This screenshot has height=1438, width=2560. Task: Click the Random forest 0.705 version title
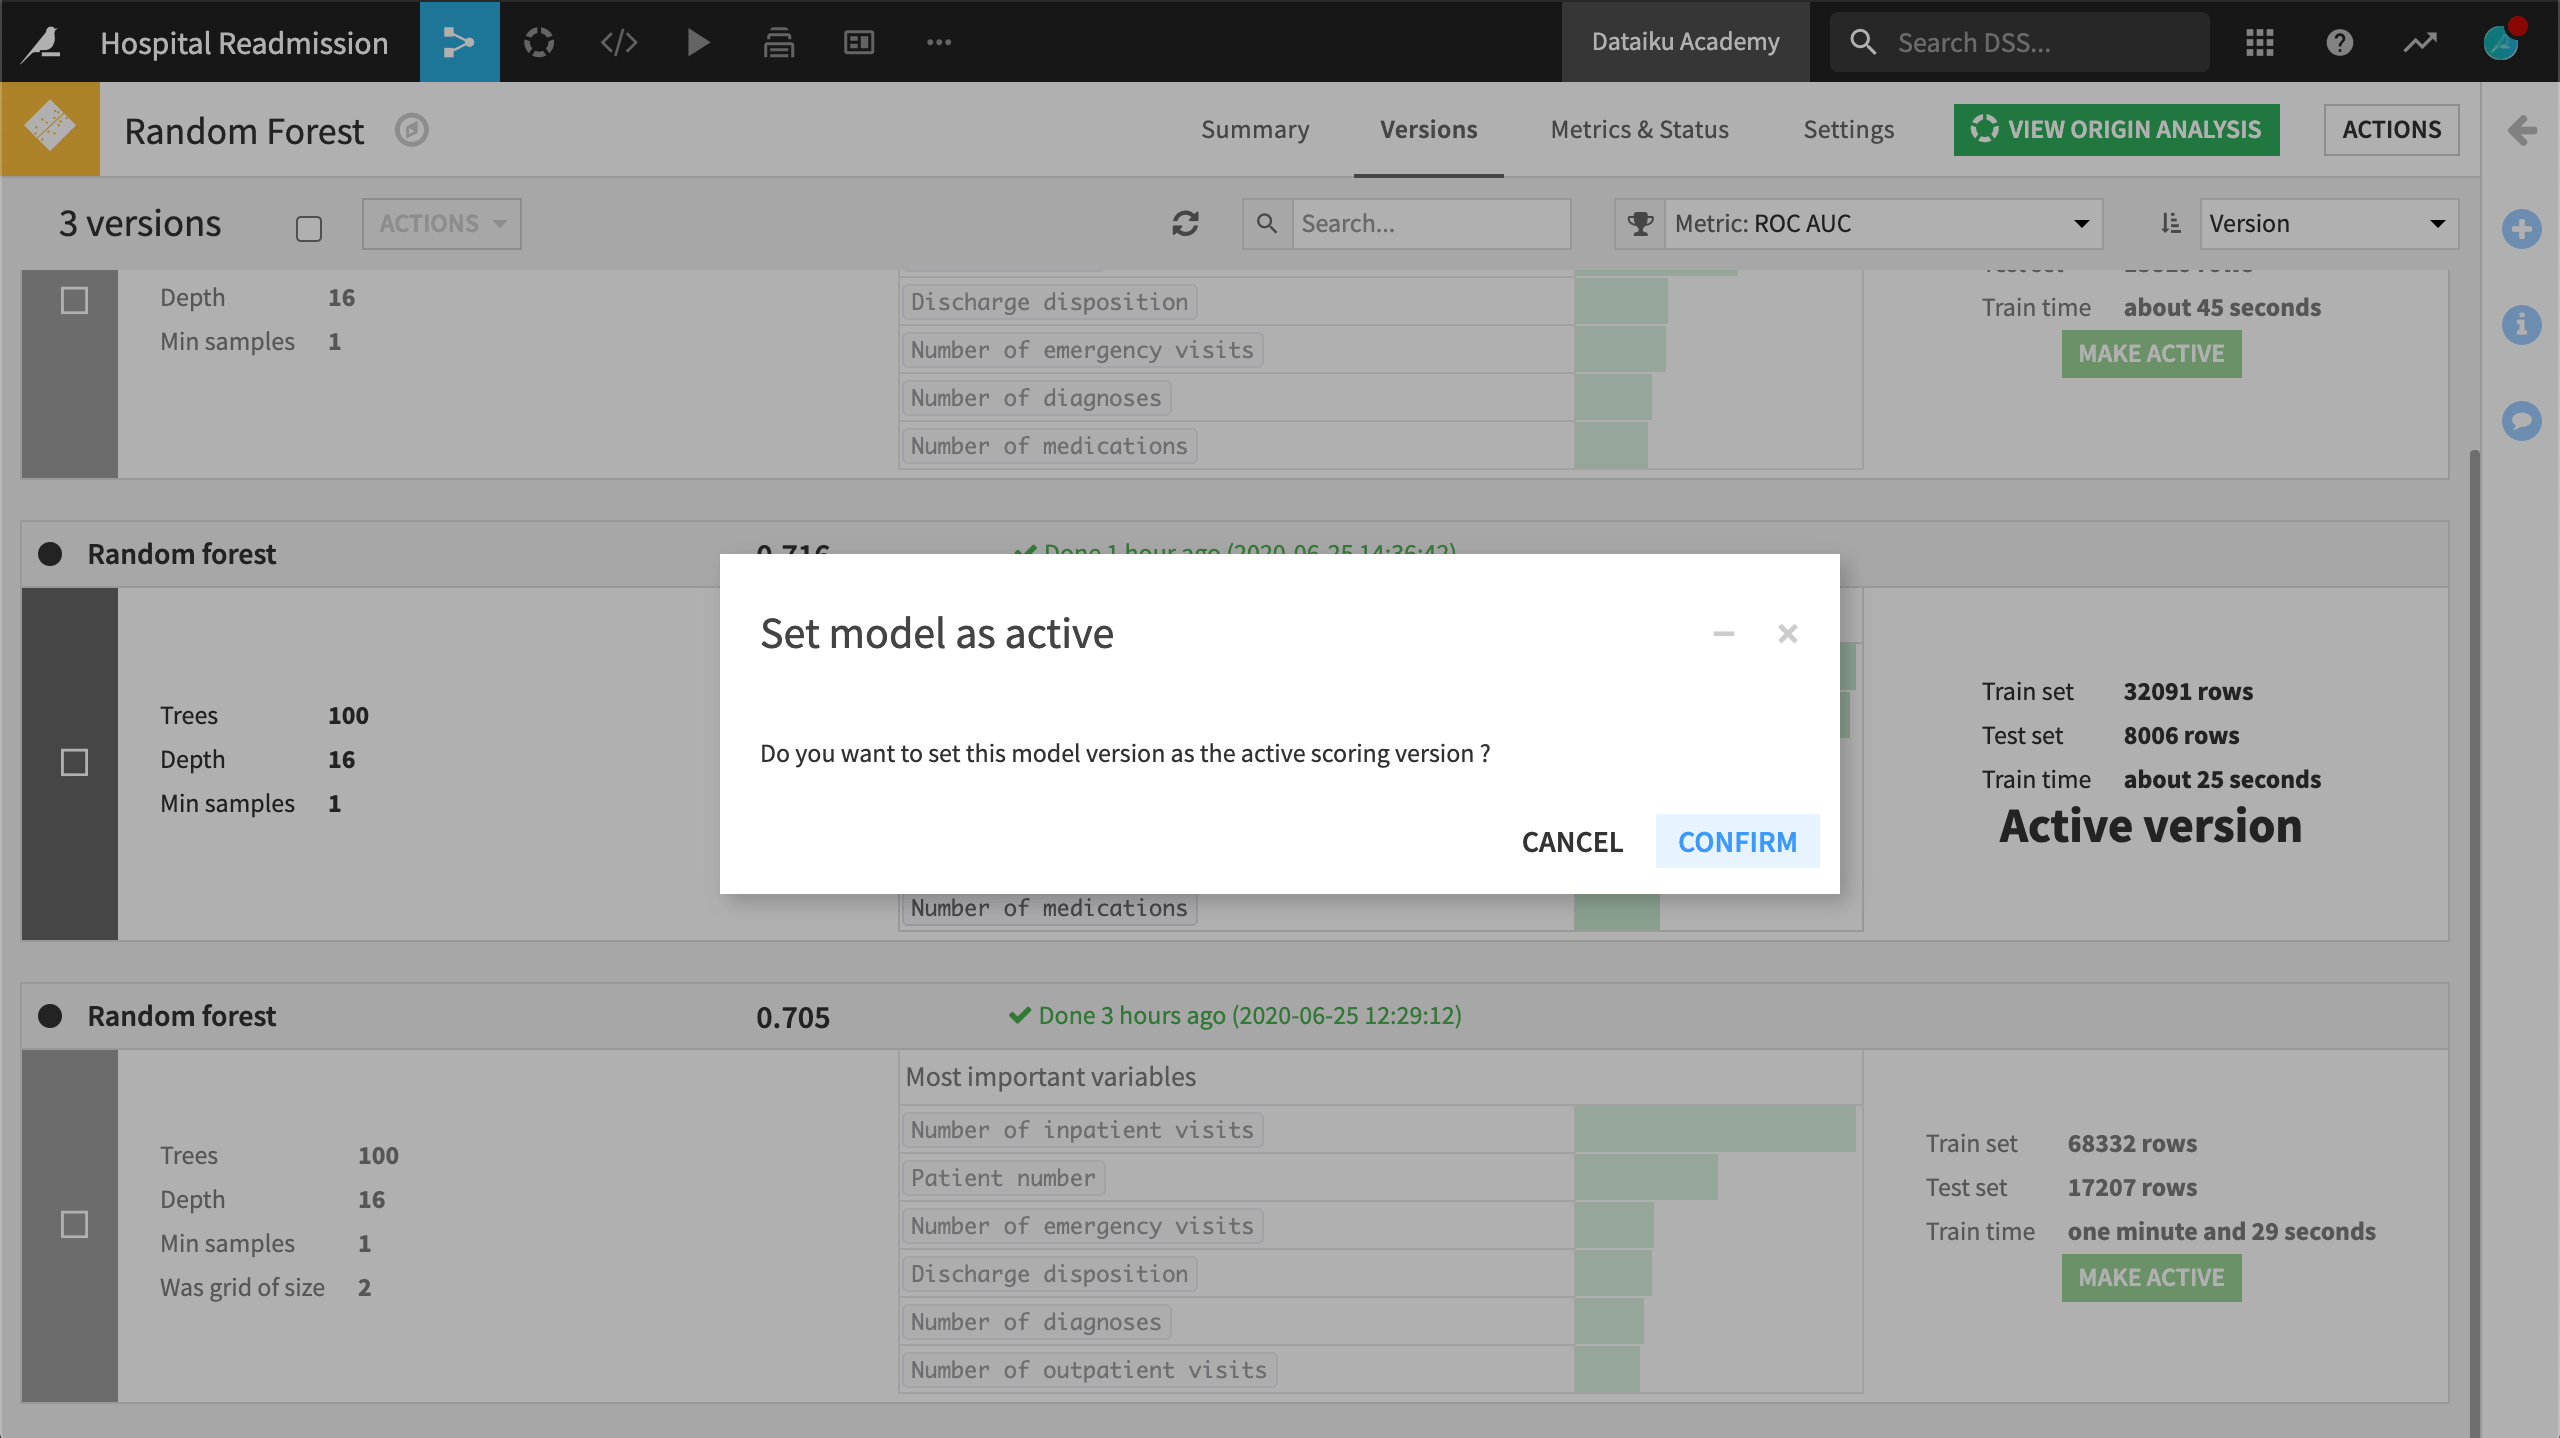tap(181, 1016)
